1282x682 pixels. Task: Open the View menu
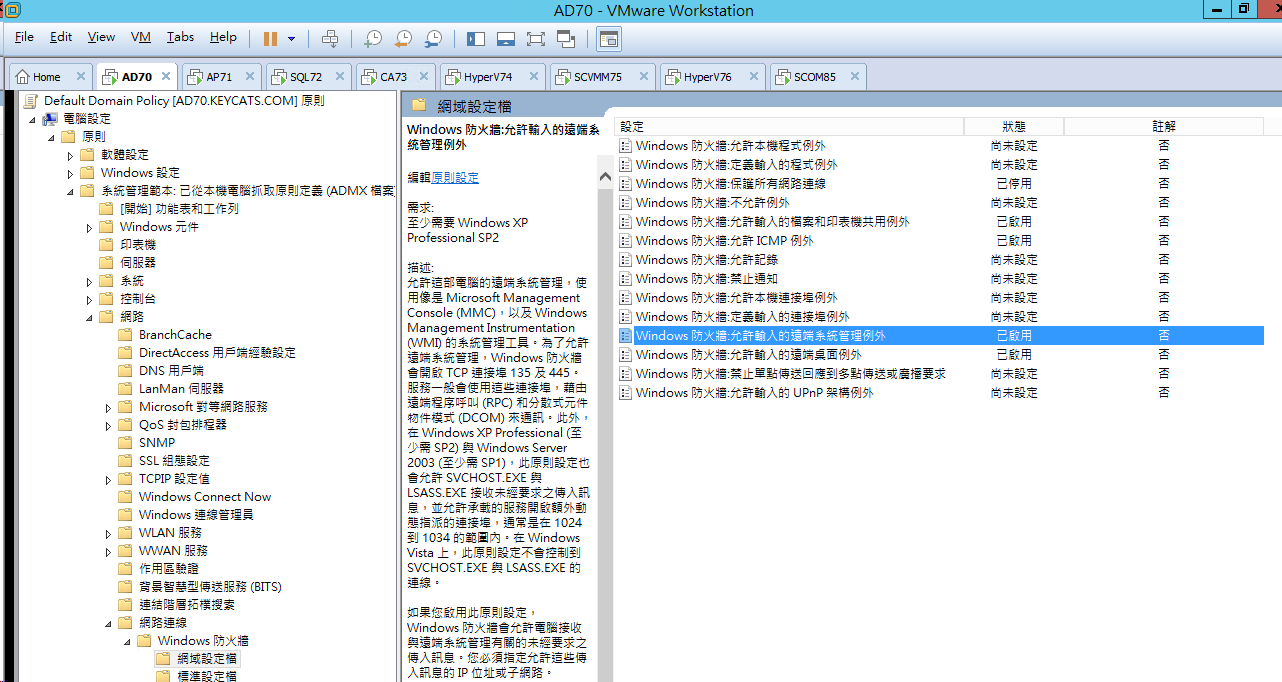[x=101, y=37]
